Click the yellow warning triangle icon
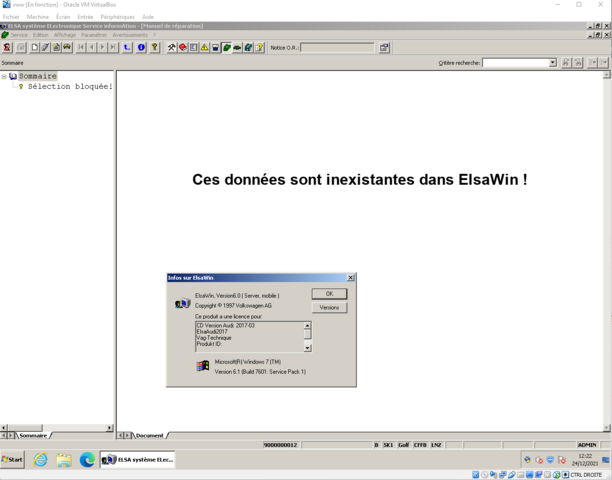The width and height of the screenshot is (612, 480). 205,48
